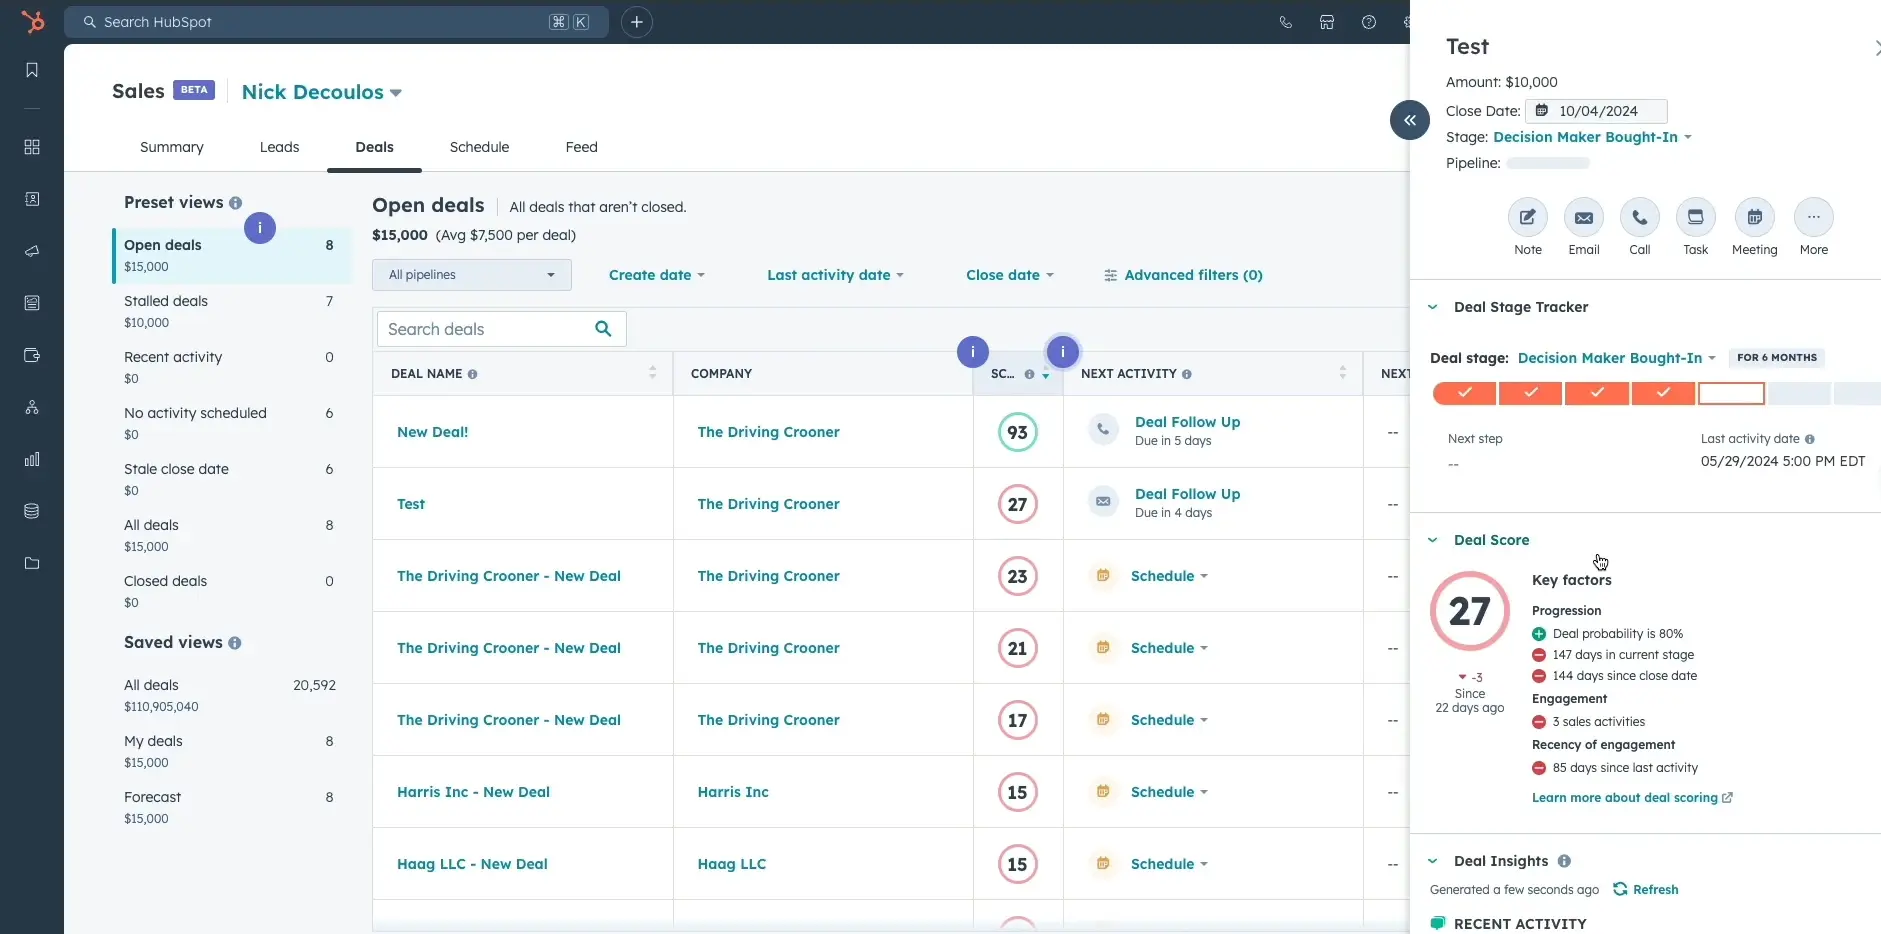Open the Stage Decision Maker Bought-In dropdown

point(1591,137)
